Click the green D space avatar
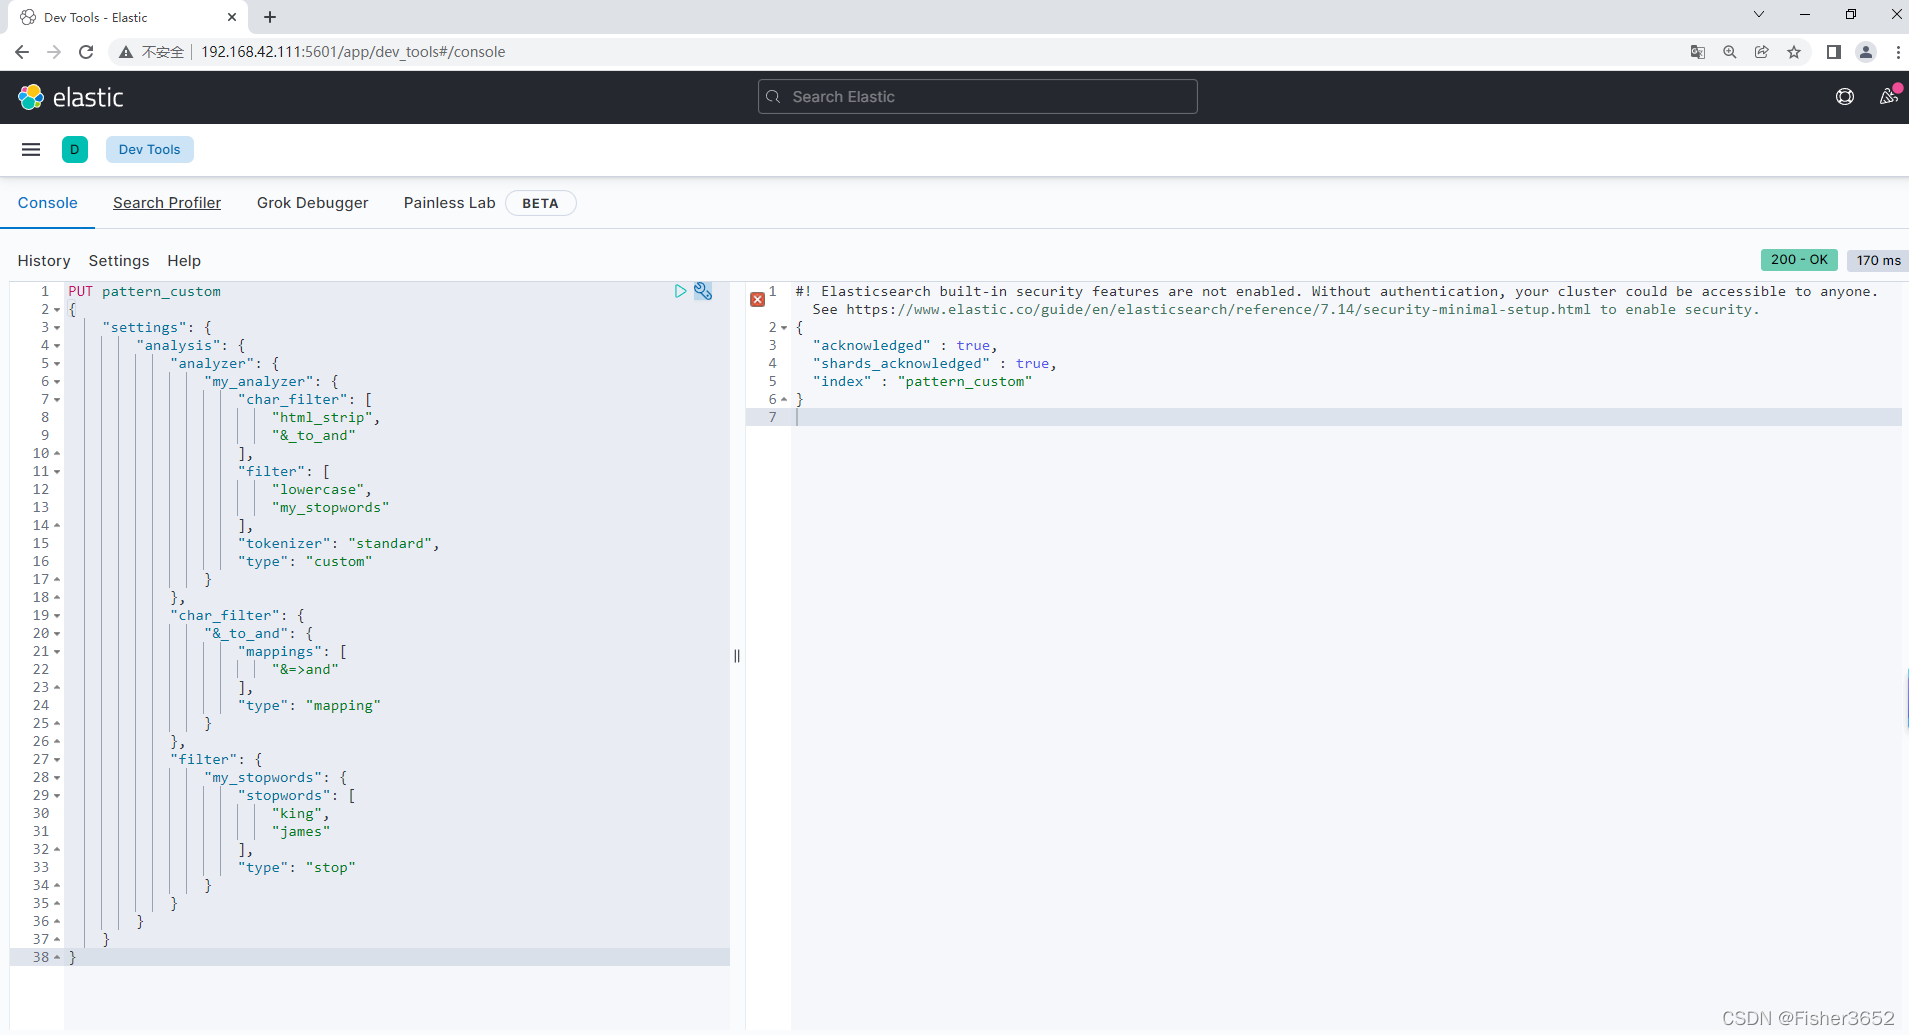 75,150
